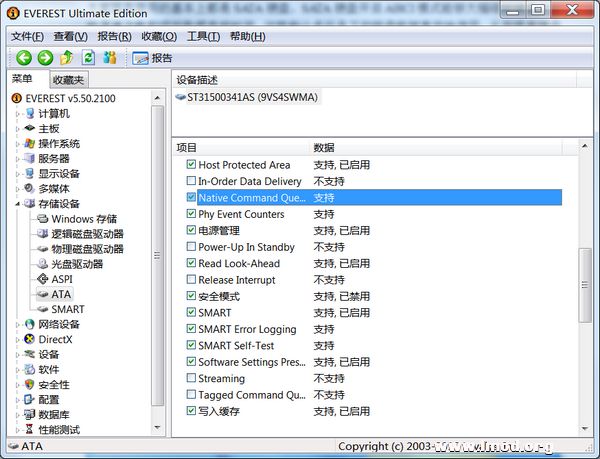The height and width of the screenshot is (459, 600).
Task: Select the 网络设备 network globe icon
Action: 29,324
